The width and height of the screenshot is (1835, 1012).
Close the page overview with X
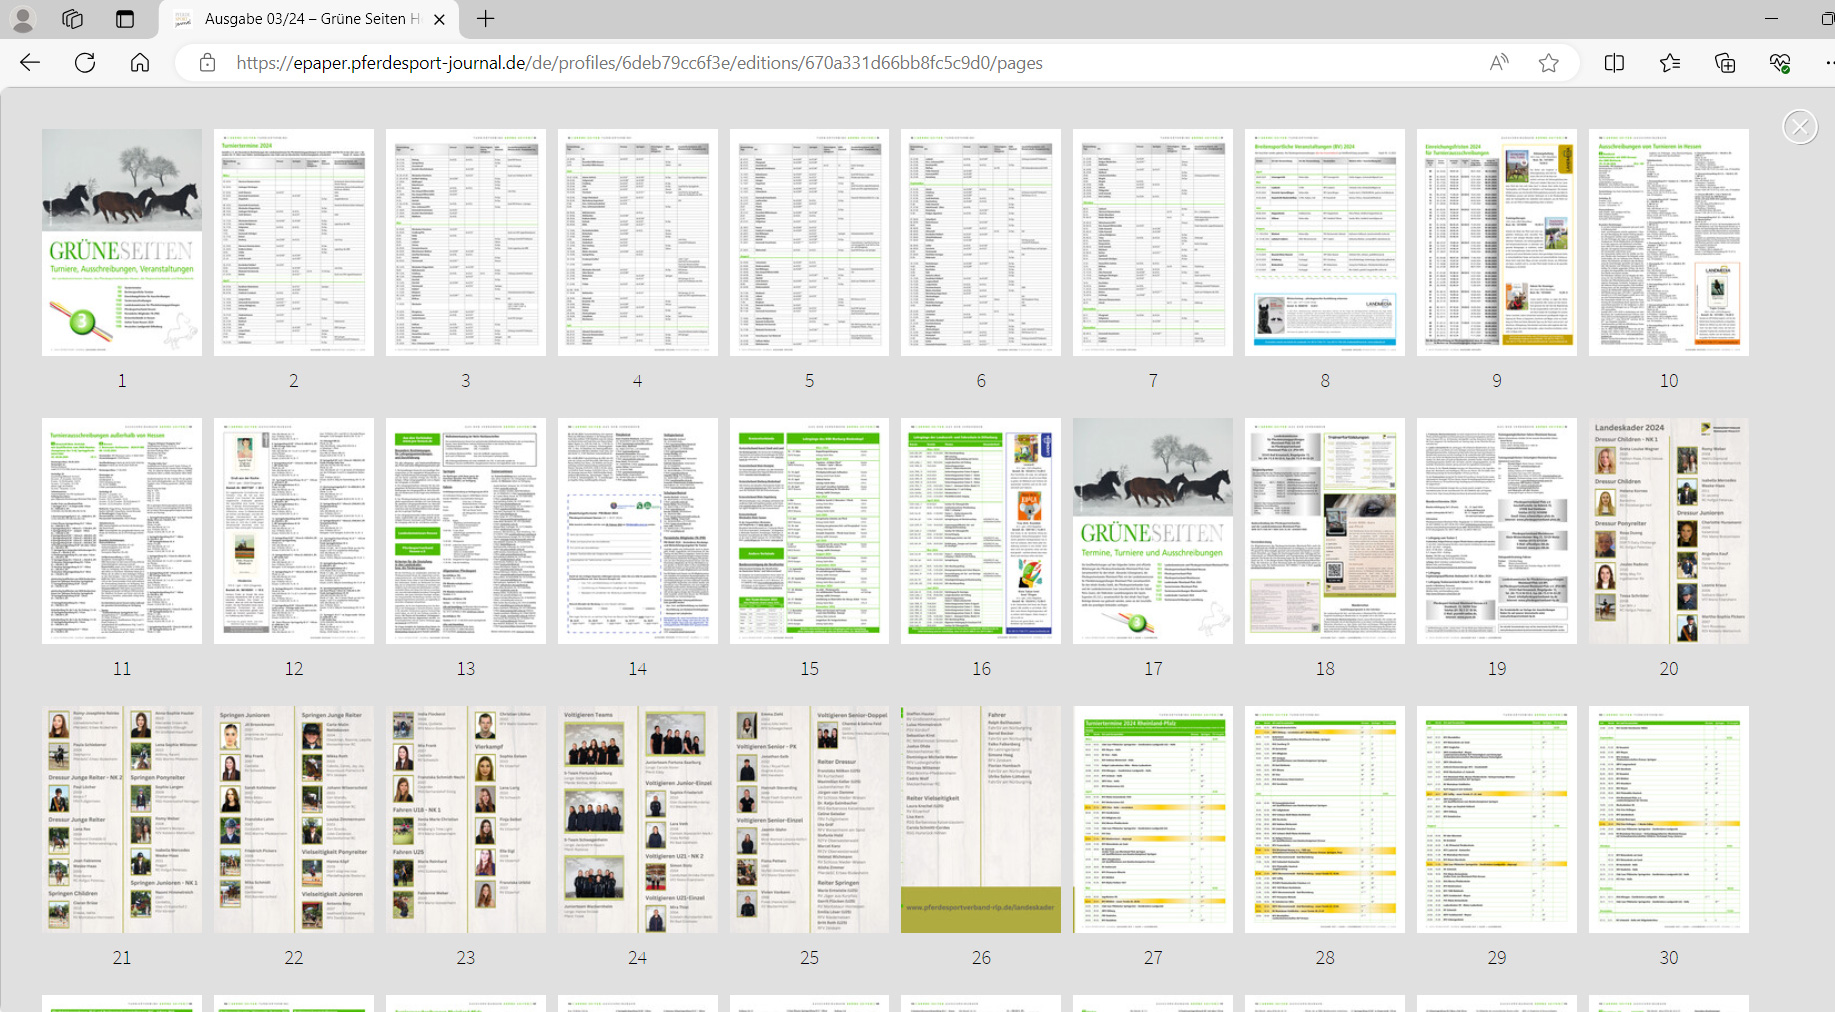[1800, 127]
